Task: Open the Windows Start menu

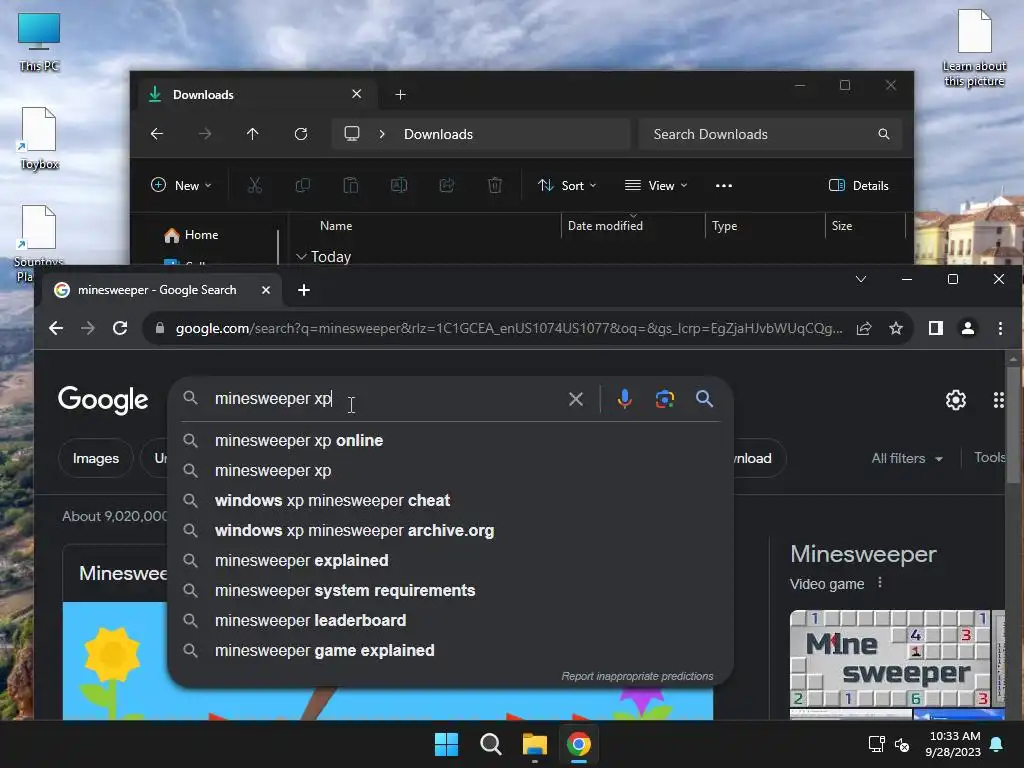Action: click(447, 744)
